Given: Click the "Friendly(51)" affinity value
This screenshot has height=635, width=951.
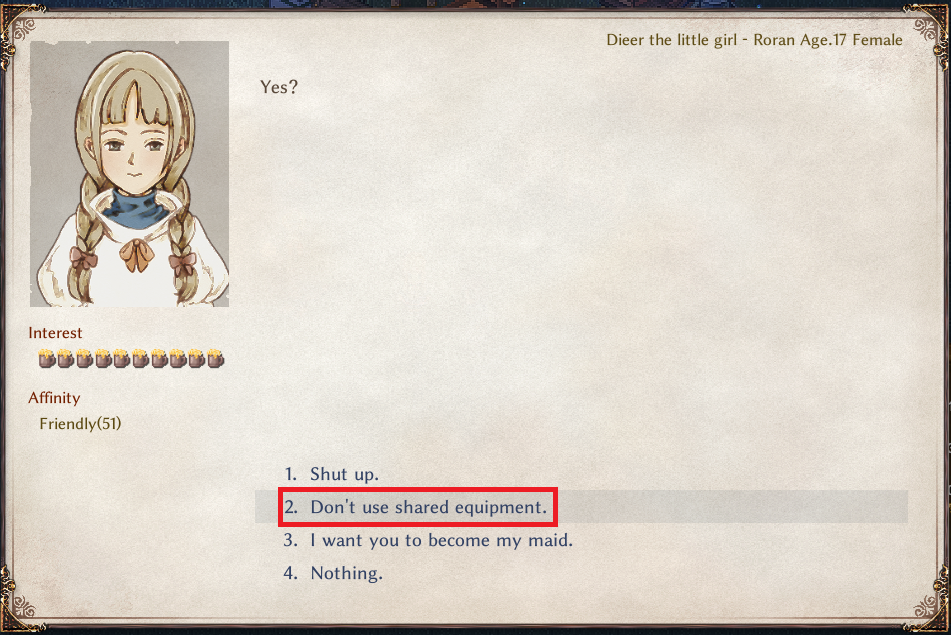Looking at the screenshot, I should [x=80, y=423].
